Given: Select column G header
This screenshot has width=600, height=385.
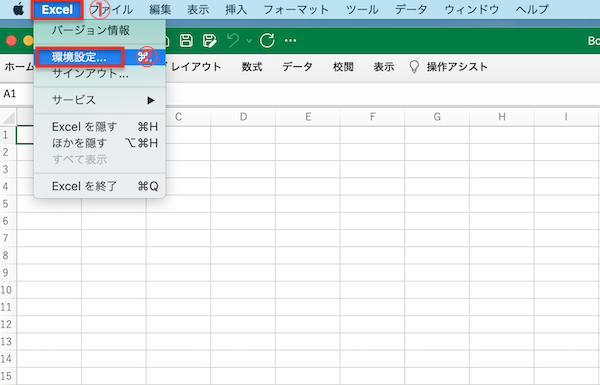Looking at the screenshot, I should coord(437,117).
